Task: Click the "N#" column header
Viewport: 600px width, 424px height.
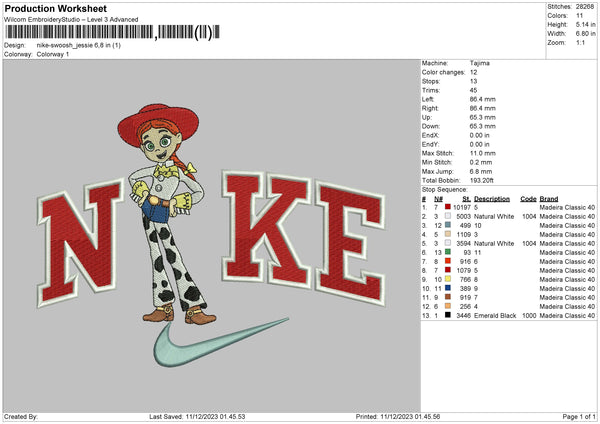Action: point(438,199)
